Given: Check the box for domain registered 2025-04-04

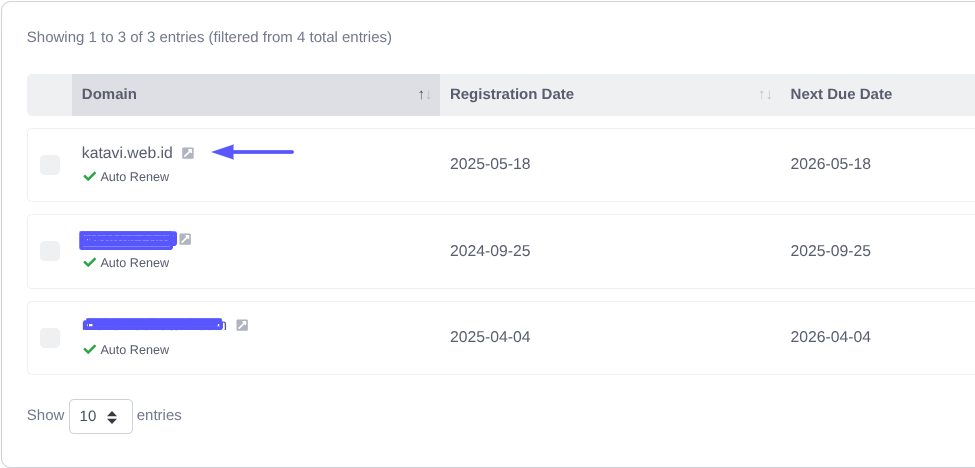Looking at the screenshot, I should pyautogui.click(x=50, y=338).
